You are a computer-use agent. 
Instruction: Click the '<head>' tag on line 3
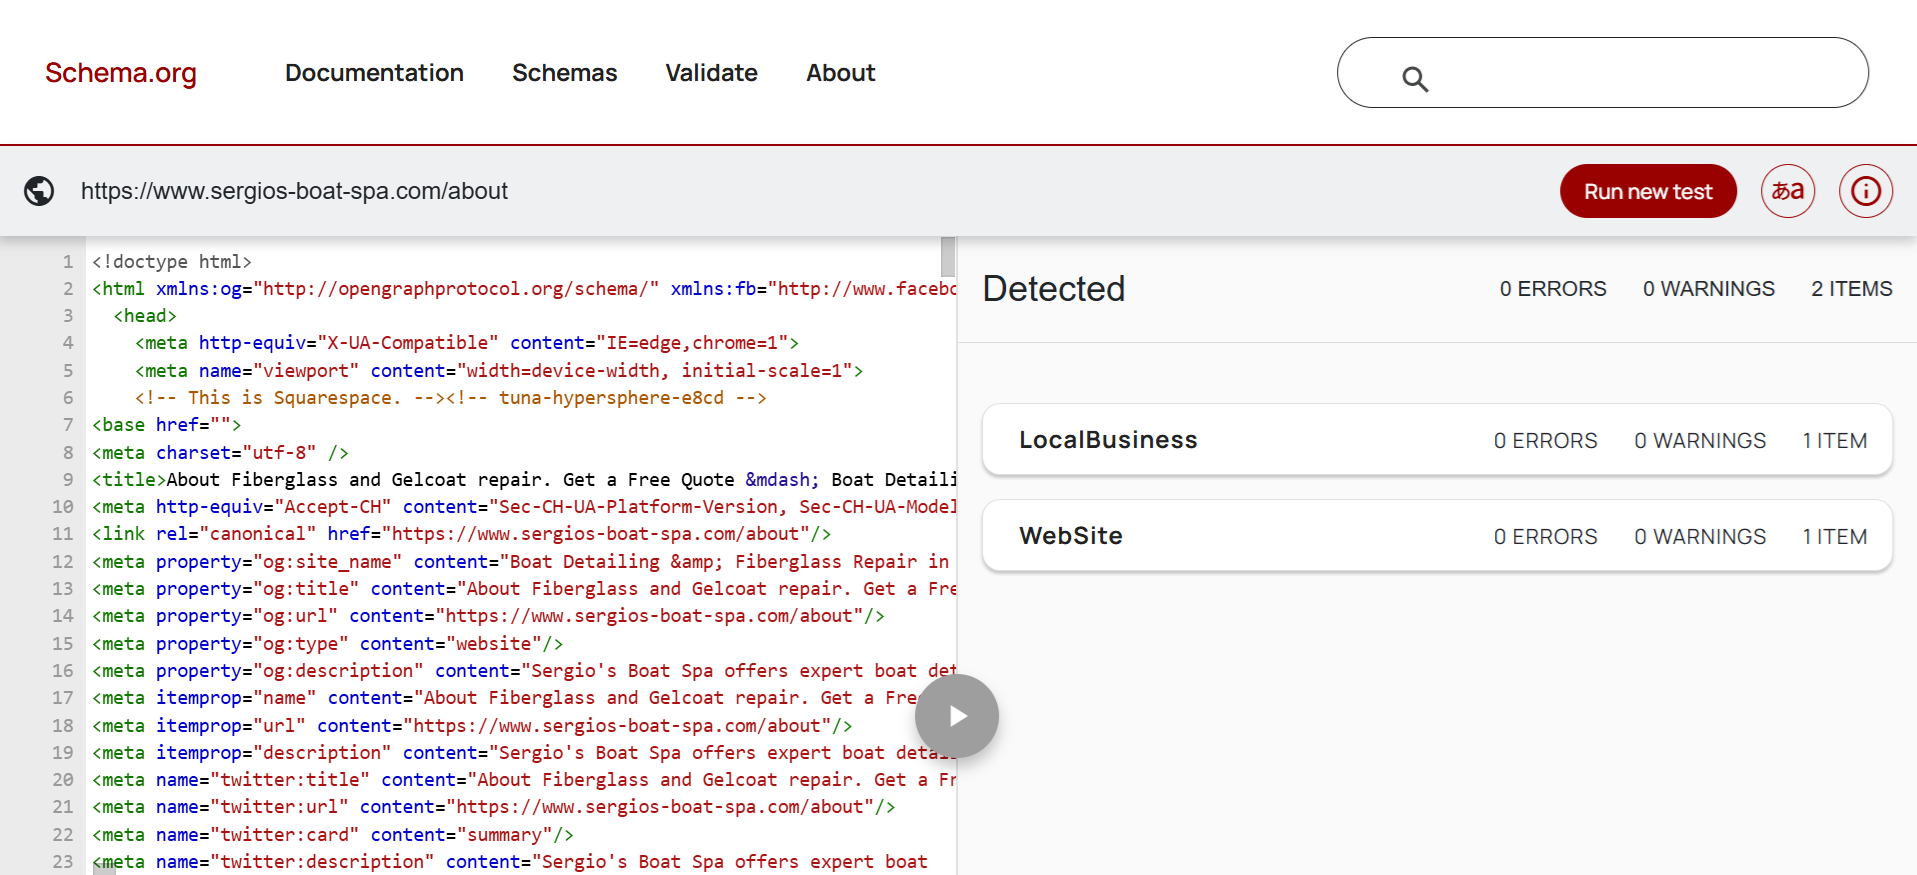pyautogui.click(x=145, y=316)
